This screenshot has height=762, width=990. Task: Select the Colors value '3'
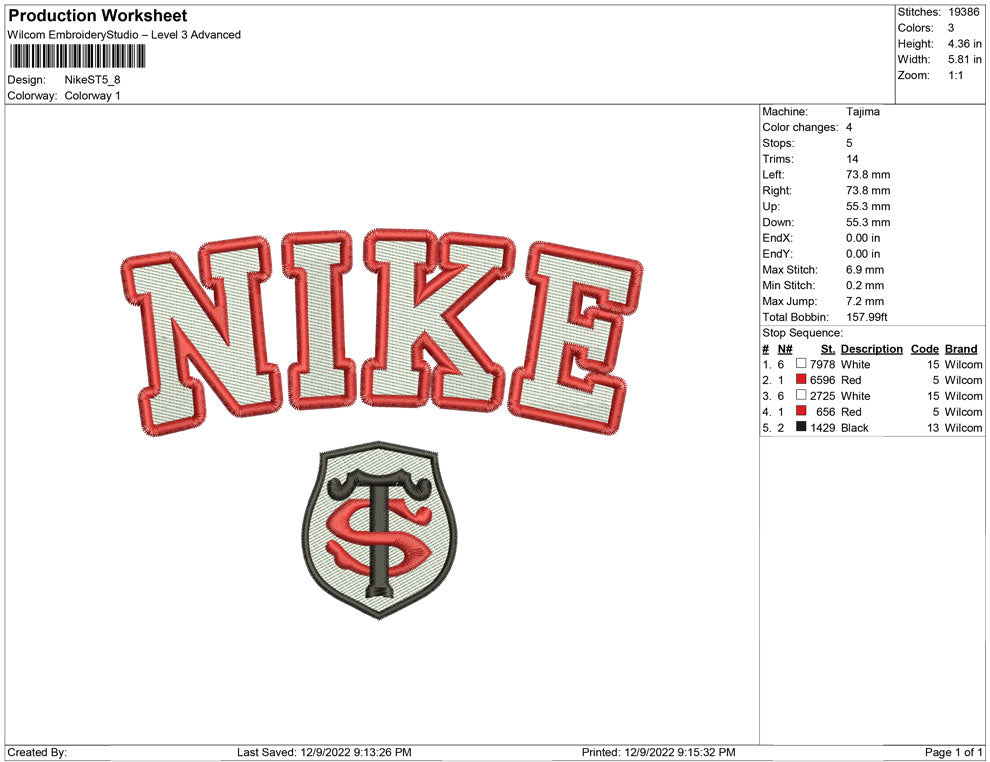click(951, 28)
